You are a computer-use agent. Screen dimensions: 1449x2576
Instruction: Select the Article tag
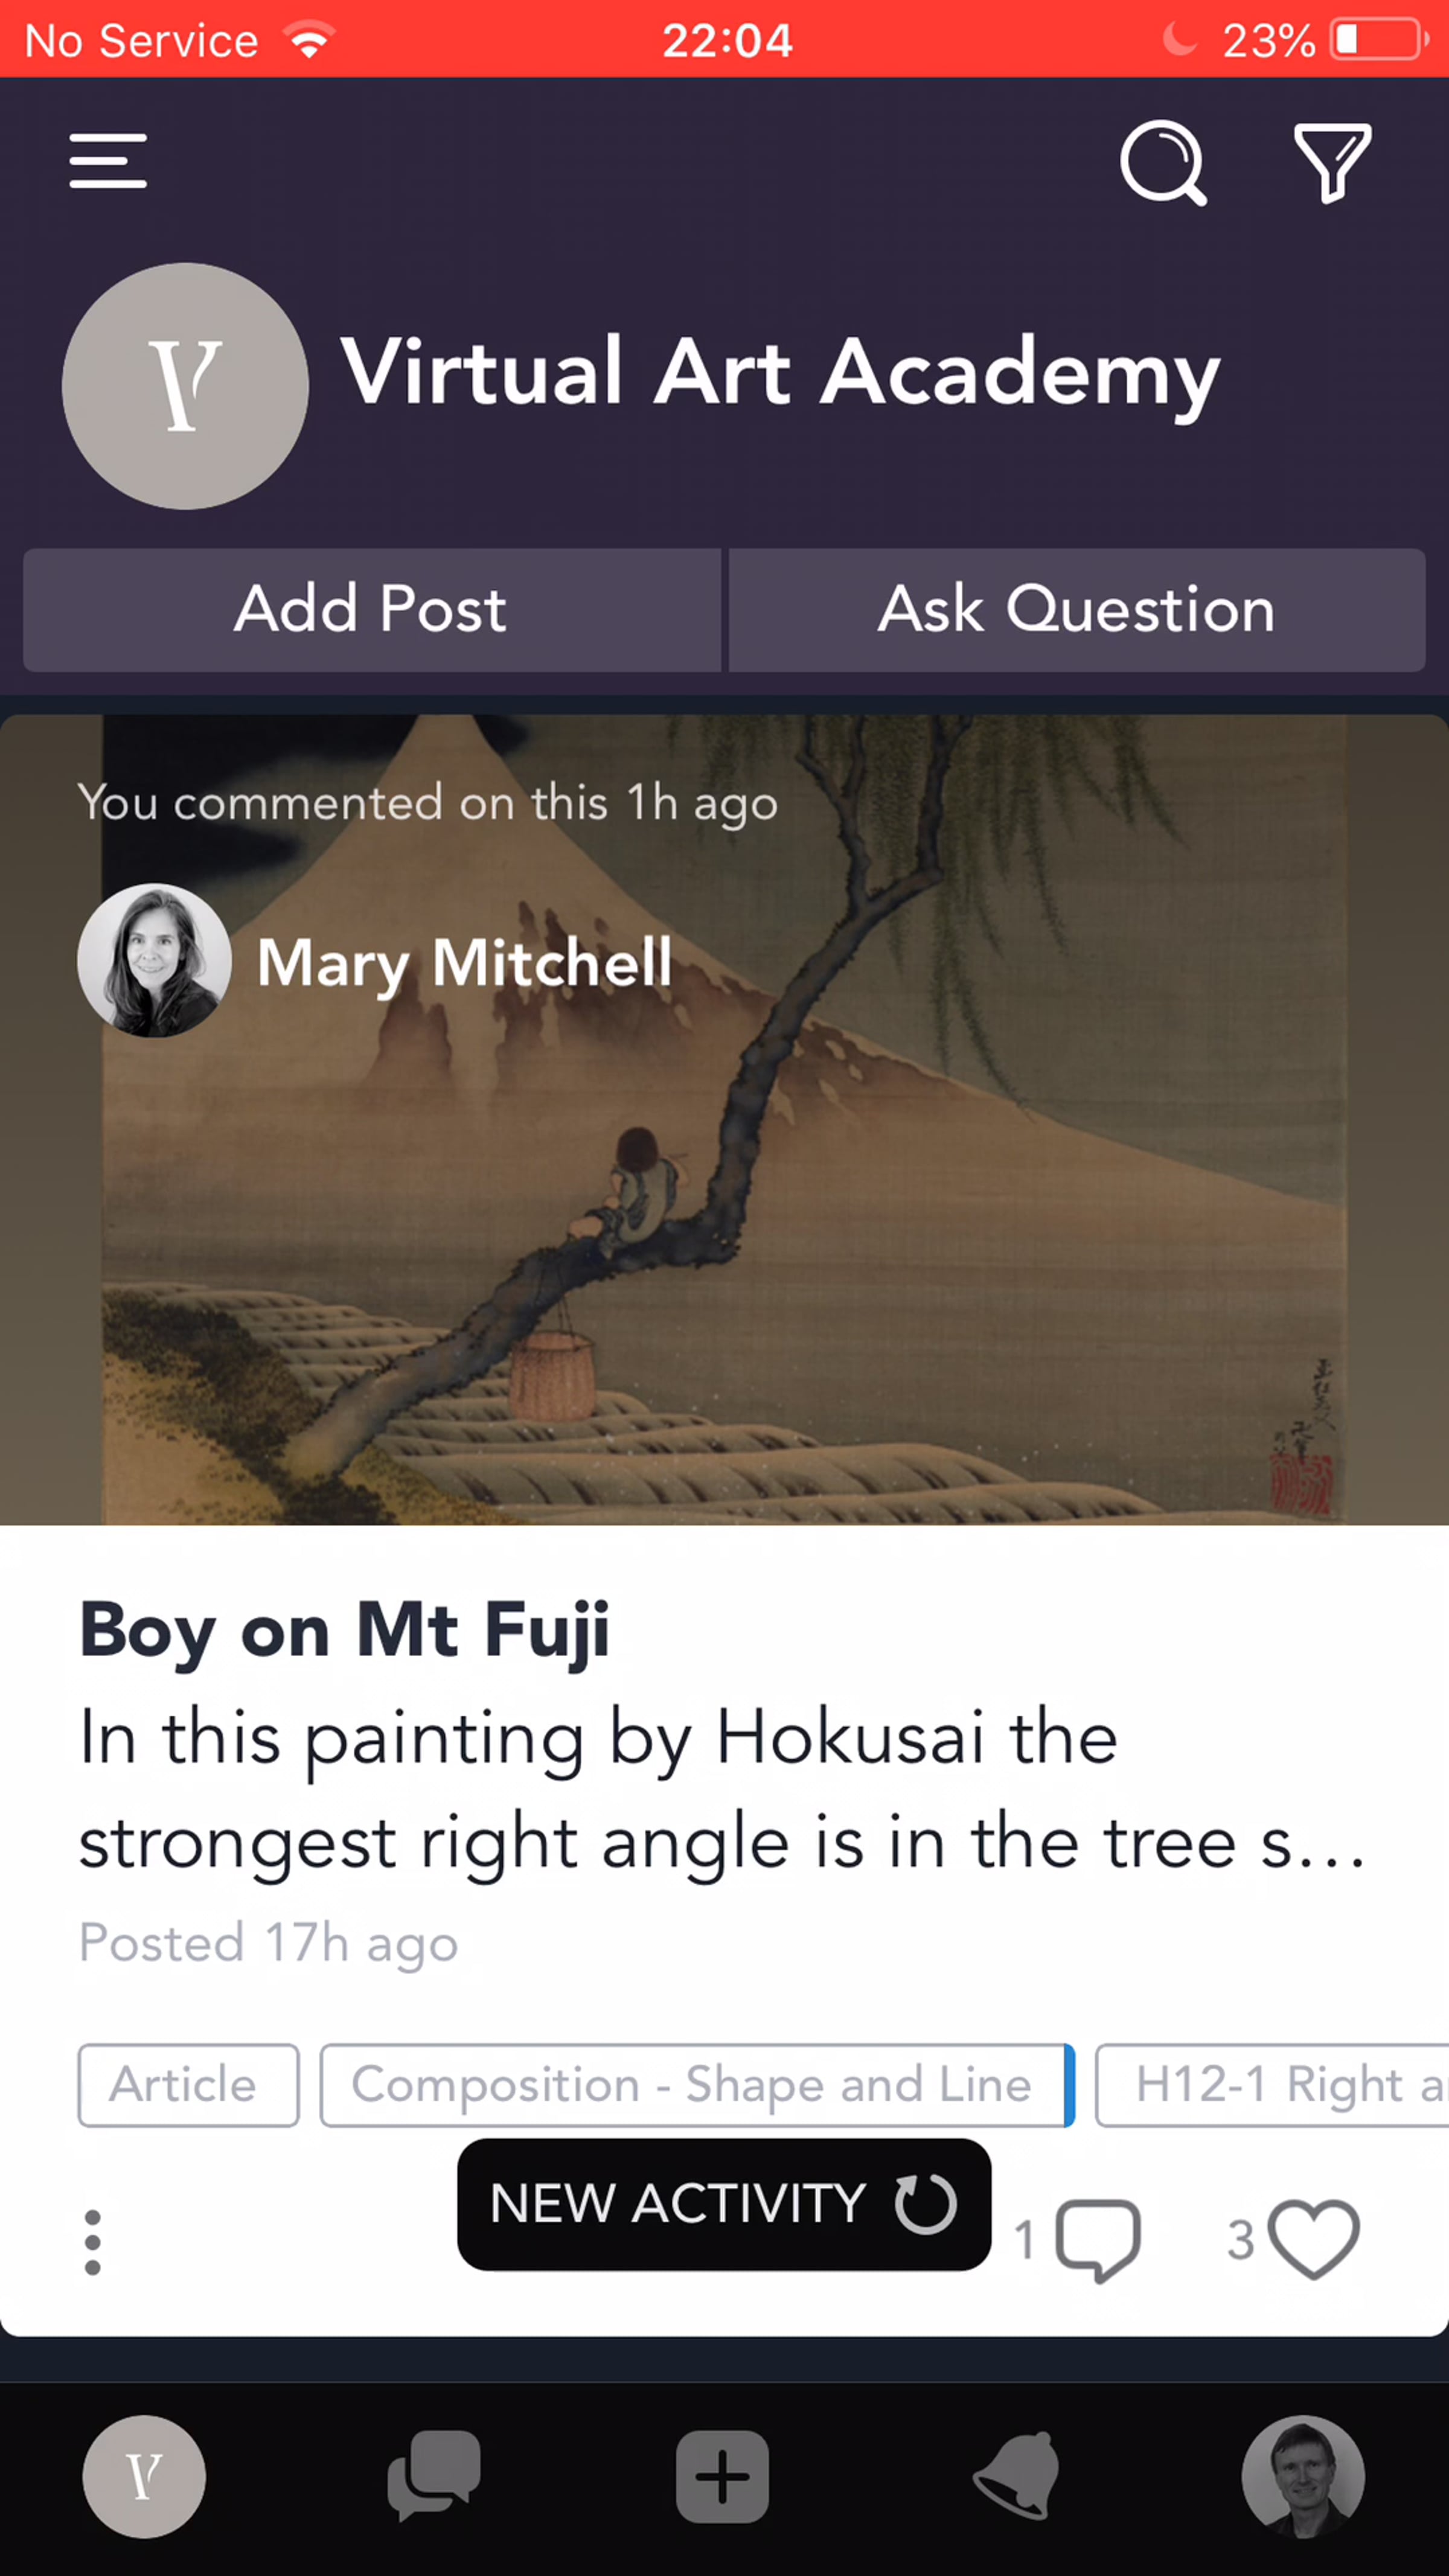pyautogui.click(x=188, y=2085)
